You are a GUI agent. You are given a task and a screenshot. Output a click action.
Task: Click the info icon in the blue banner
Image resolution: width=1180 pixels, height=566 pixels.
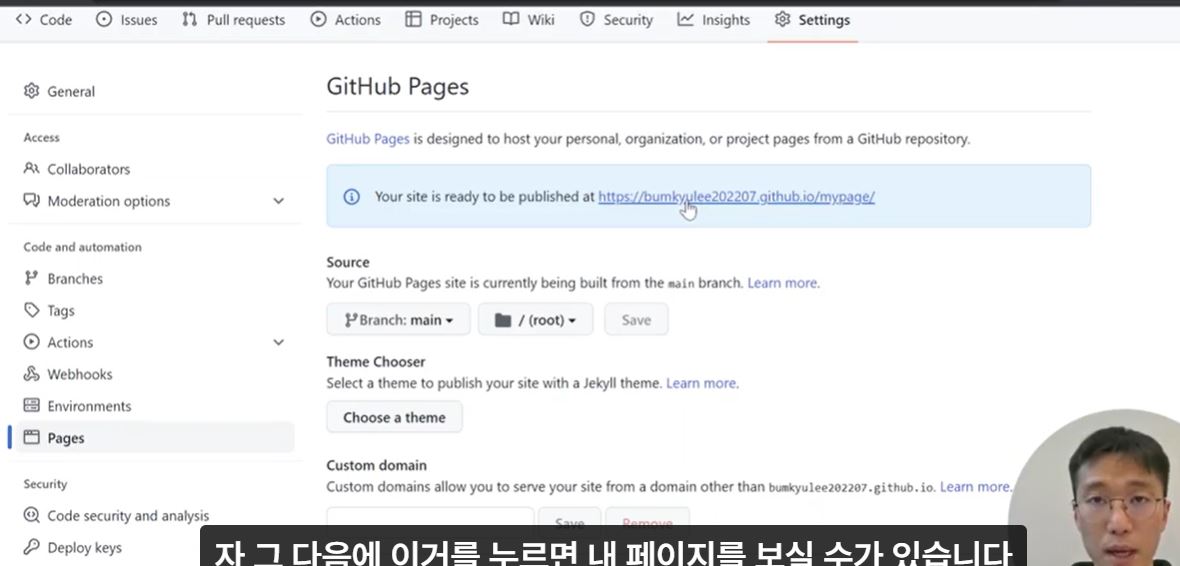(351, 196)
